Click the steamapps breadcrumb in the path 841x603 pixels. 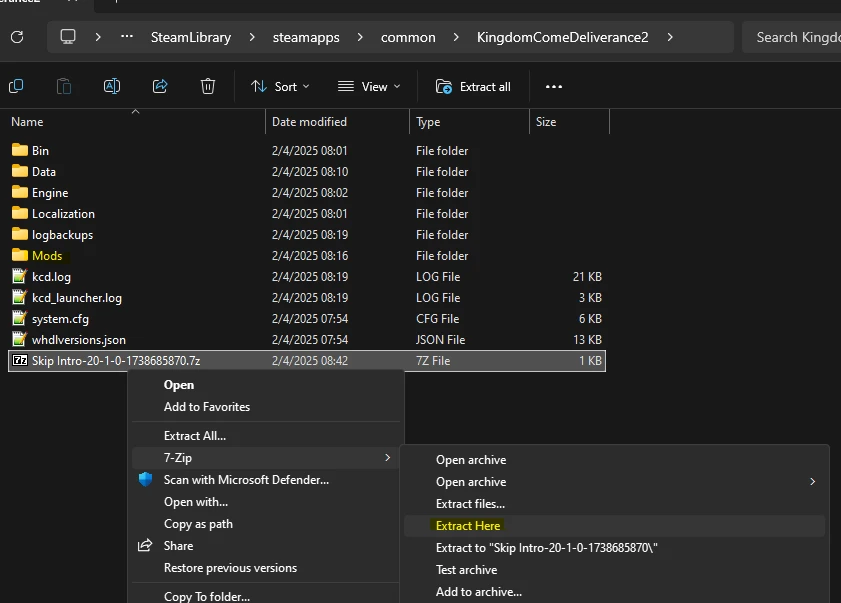[x=307, y=37]
